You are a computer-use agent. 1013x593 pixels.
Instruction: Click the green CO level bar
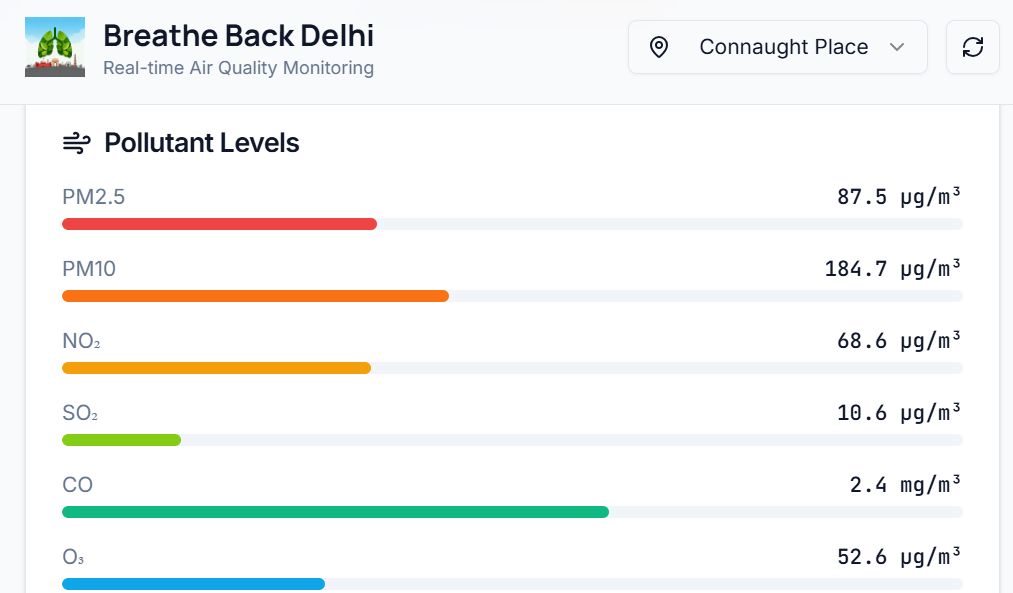[x=335, y=512]
